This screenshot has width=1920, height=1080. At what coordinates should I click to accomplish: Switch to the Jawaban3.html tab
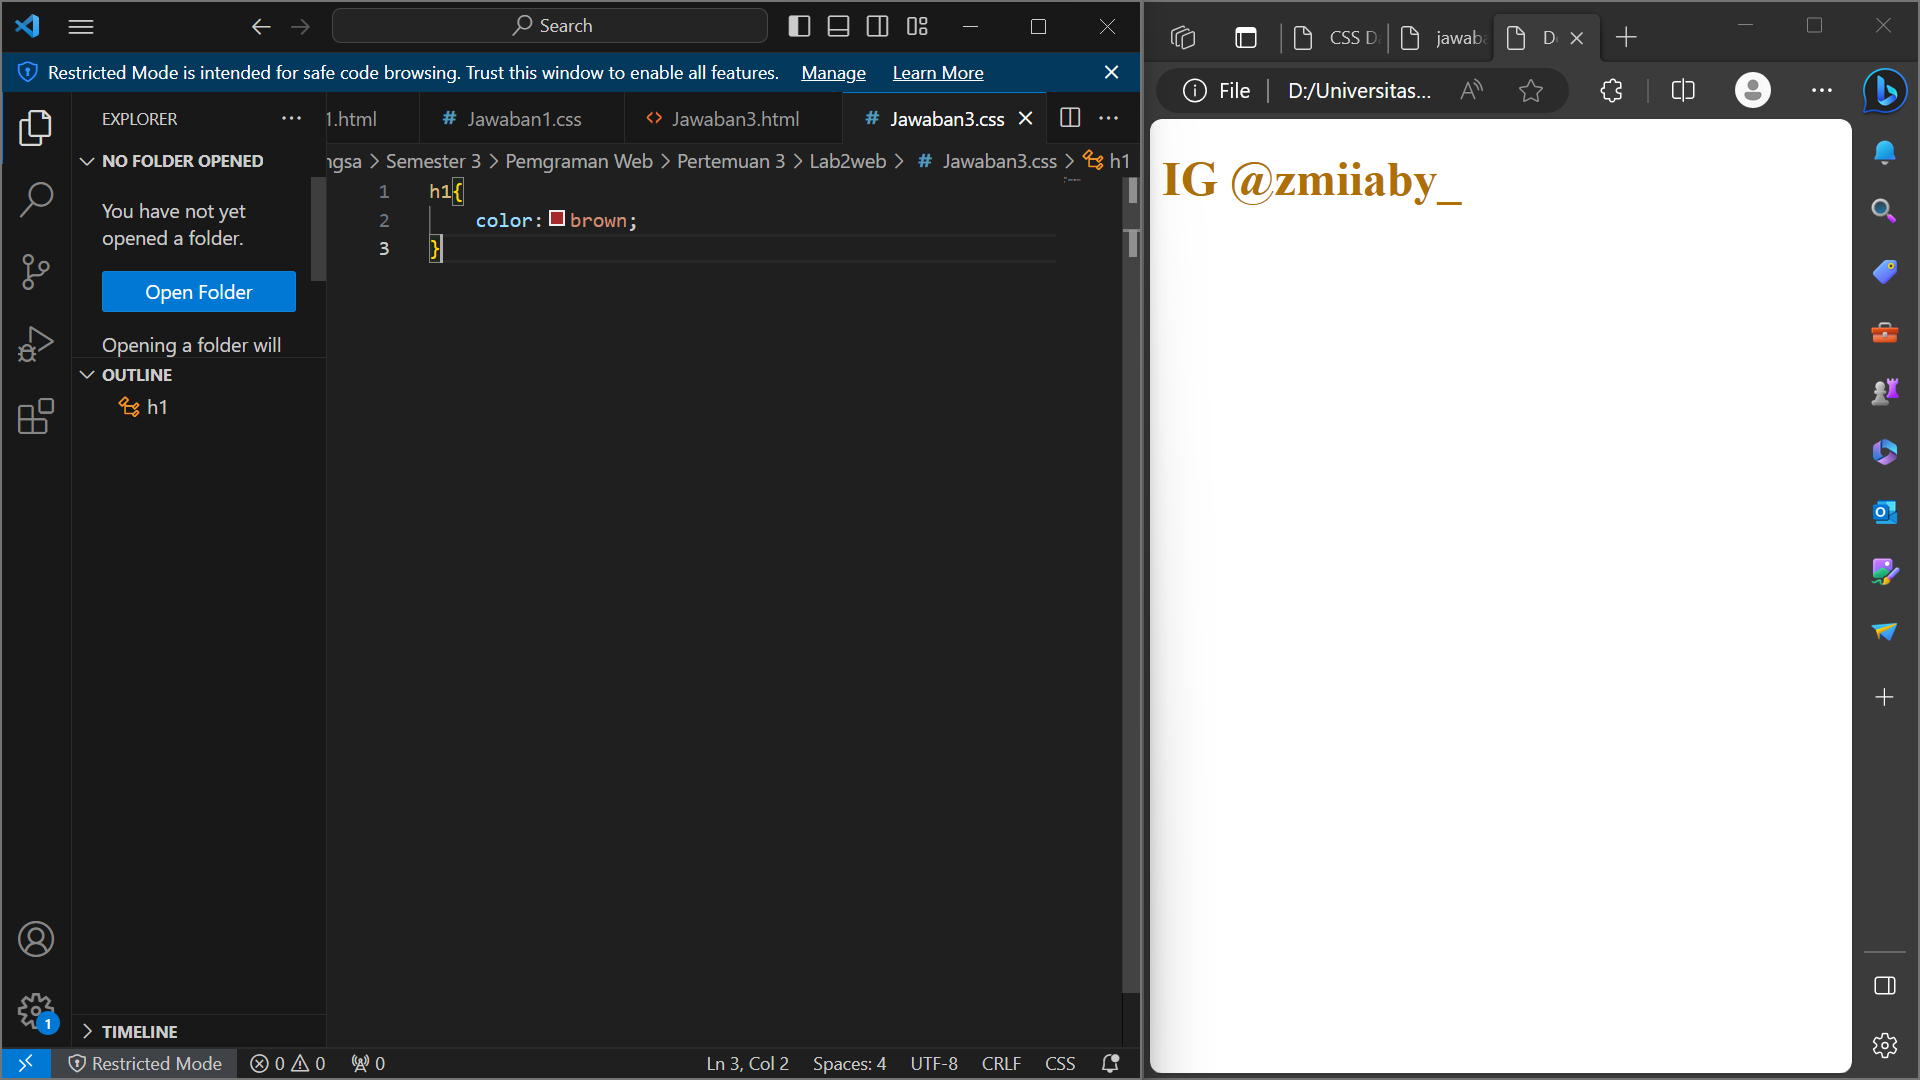733,118
